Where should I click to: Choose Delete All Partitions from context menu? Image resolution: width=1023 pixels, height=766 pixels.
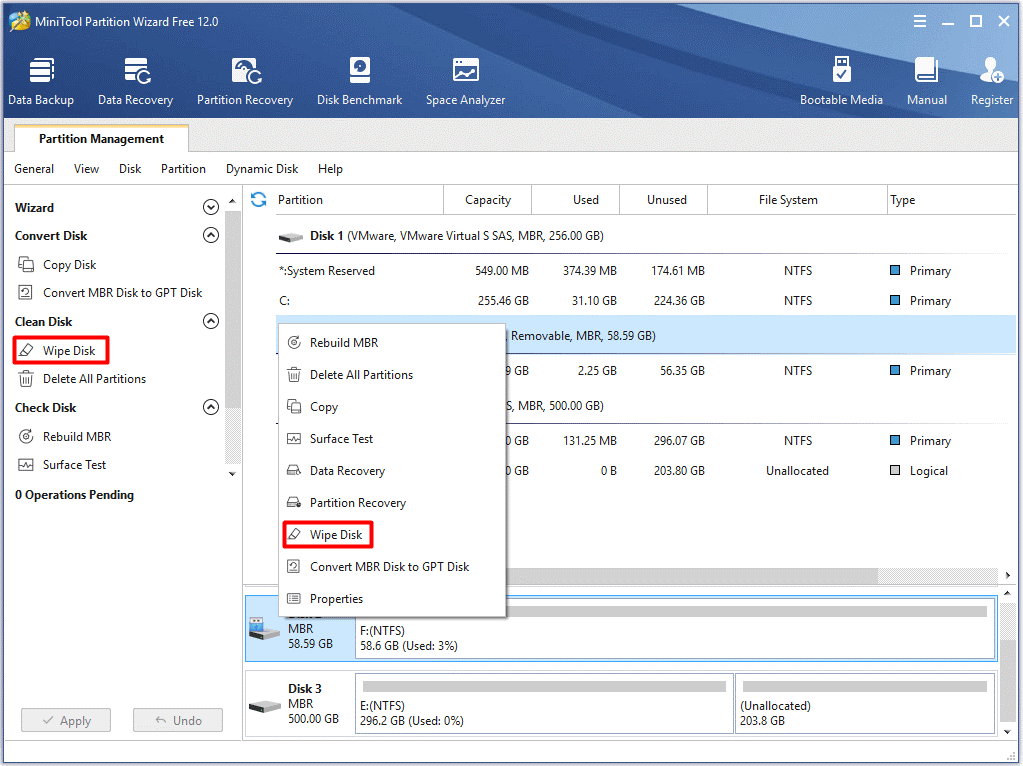[391, 375]
